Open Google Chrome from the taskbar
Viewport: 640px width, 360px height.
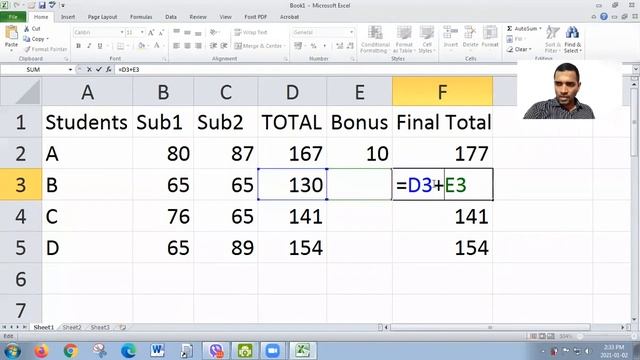click(x=71, y=351)
